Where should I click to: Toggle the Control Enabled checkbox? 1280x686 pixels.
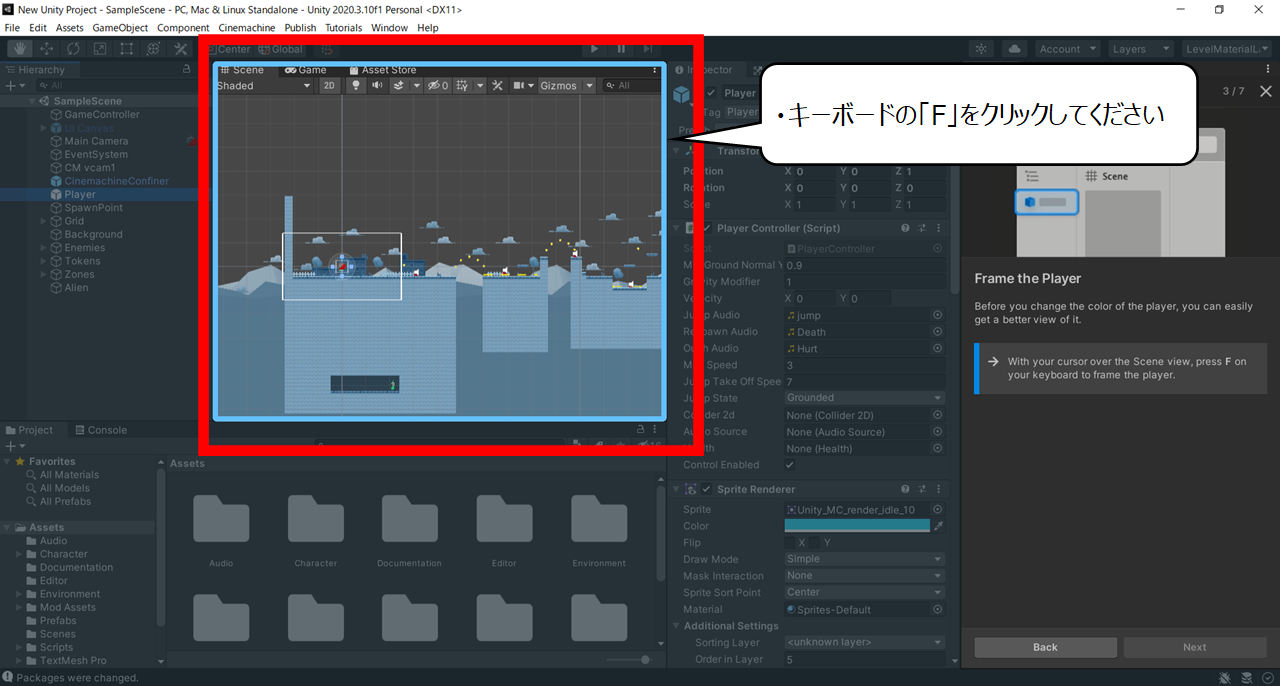pos(790,465)
